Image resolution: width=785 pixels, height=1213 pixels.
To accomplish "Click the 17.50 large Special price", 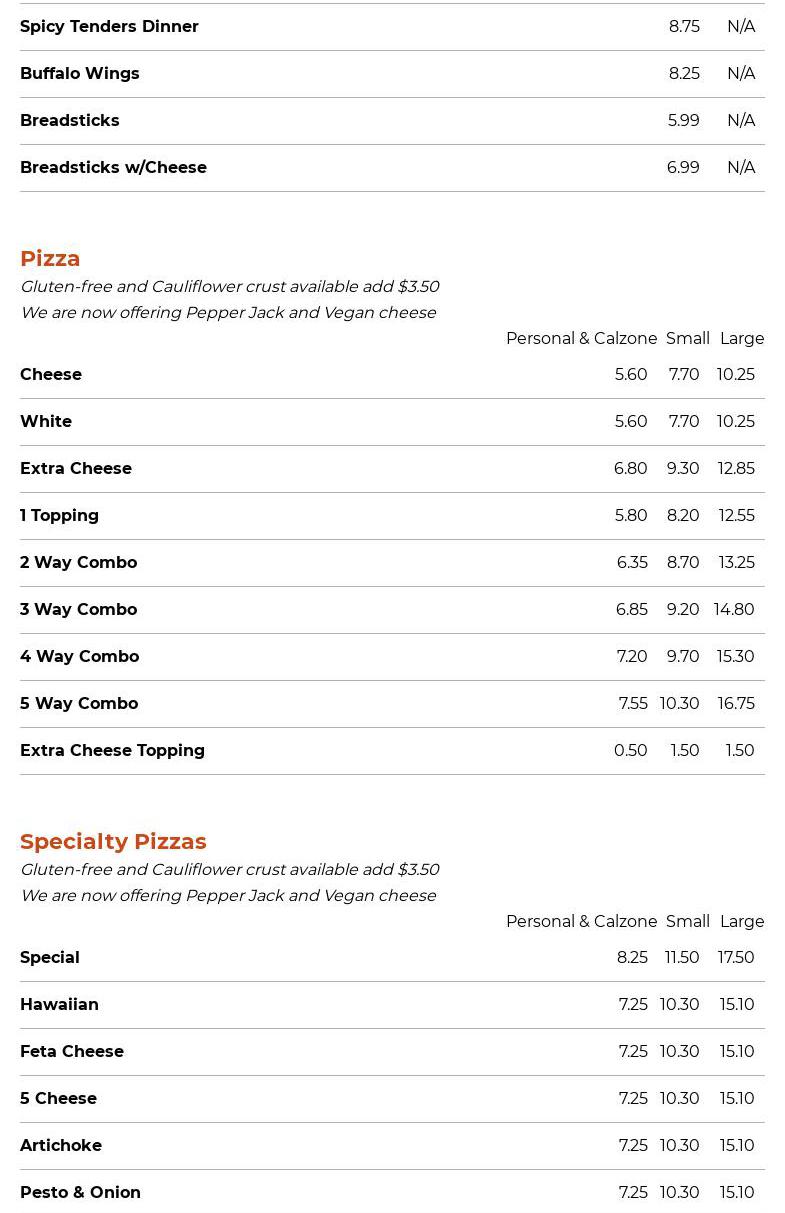I will [736, 957].
